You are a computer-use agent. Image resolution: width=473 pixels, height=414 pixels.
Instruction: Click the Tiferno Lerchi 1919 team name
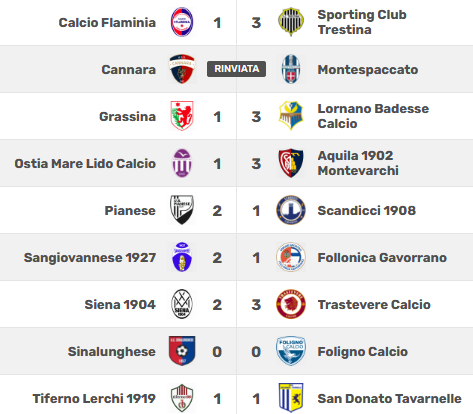[x=94, y=399]
